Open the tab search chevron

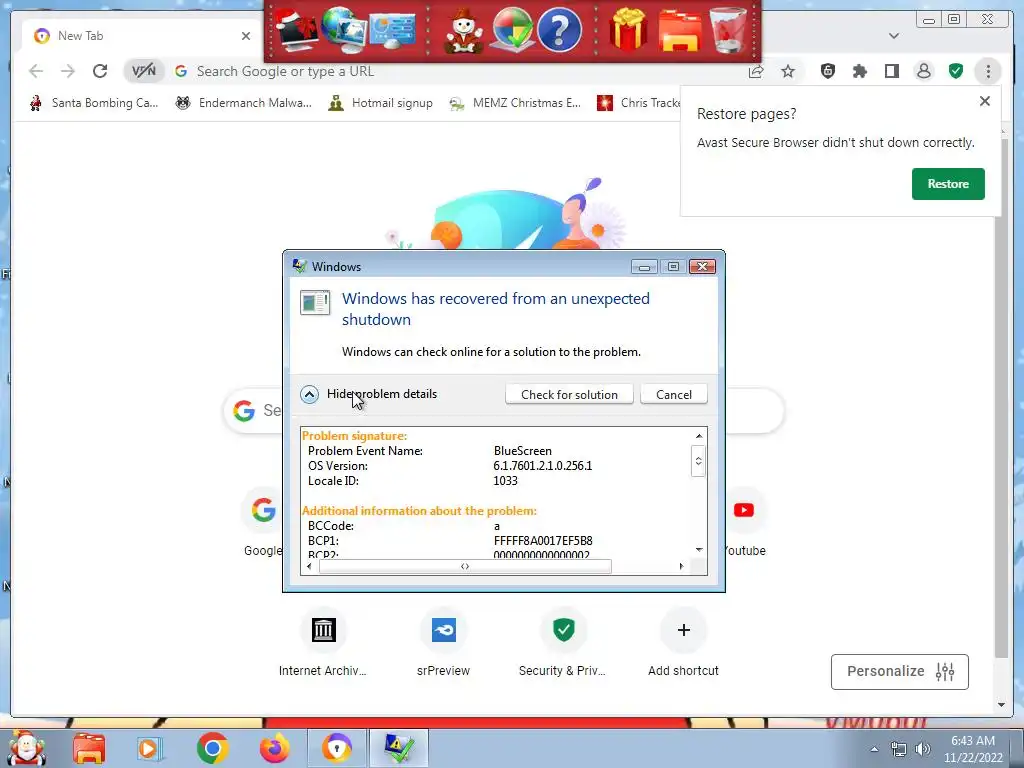click(x=894, y=36)
